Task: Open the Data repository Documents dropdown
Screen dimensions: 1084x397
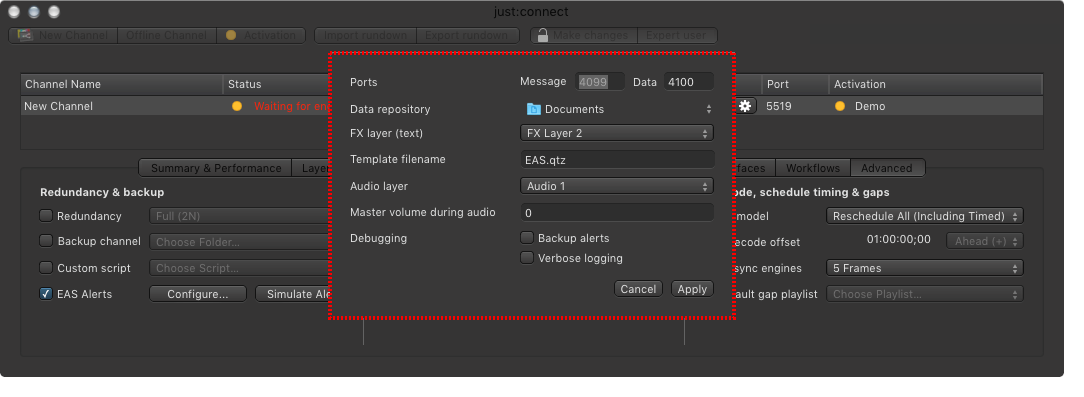Action: tap(617, 109)
